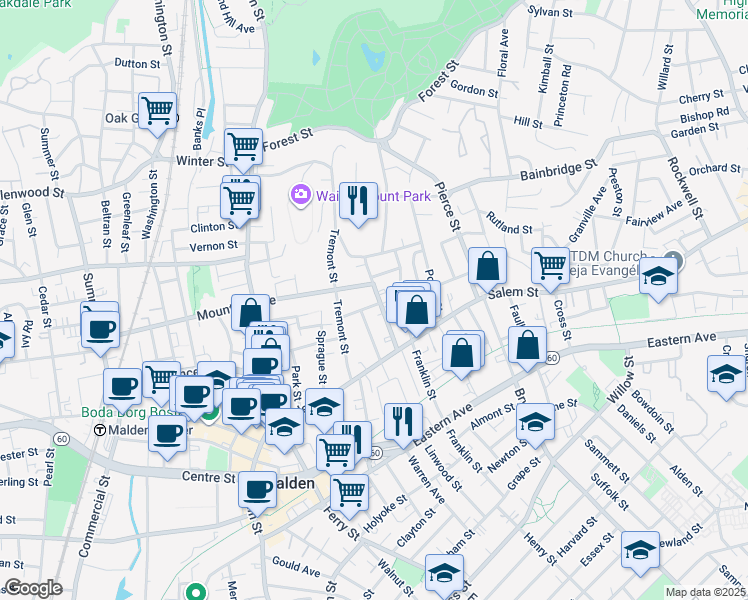Open the shopping cart marker beside Clinton St
This screenshot has height=600, width=748.
239,203
